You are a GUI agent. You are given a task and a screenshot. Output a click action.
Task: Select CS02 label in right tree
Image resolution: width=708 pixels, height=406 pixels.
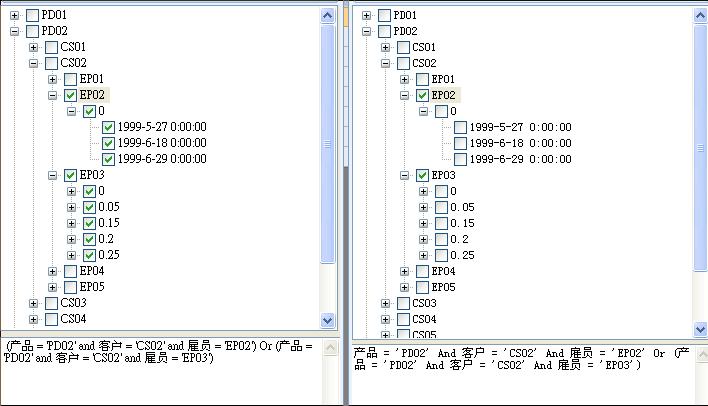[424, 63]
